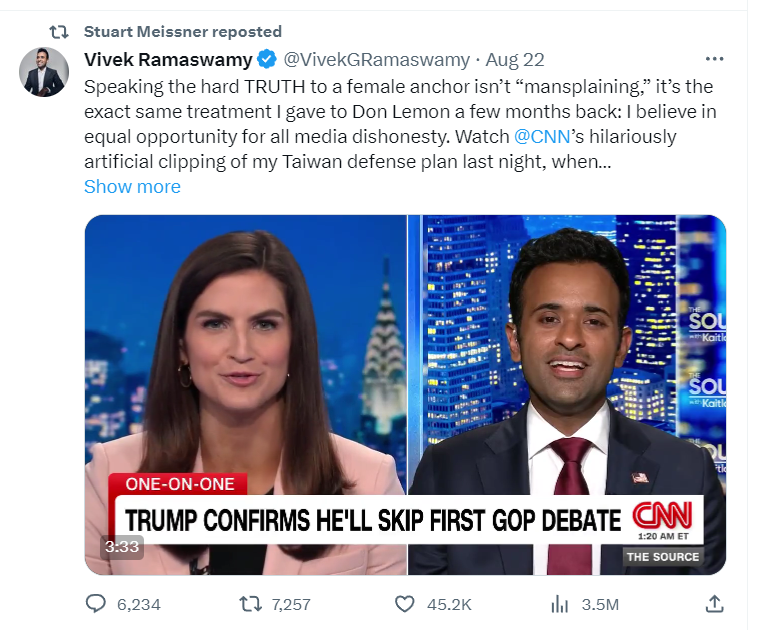Viewport: 778px width, 630px height.
Task: Like the tweet with heart icon
Action: [404, 604]
